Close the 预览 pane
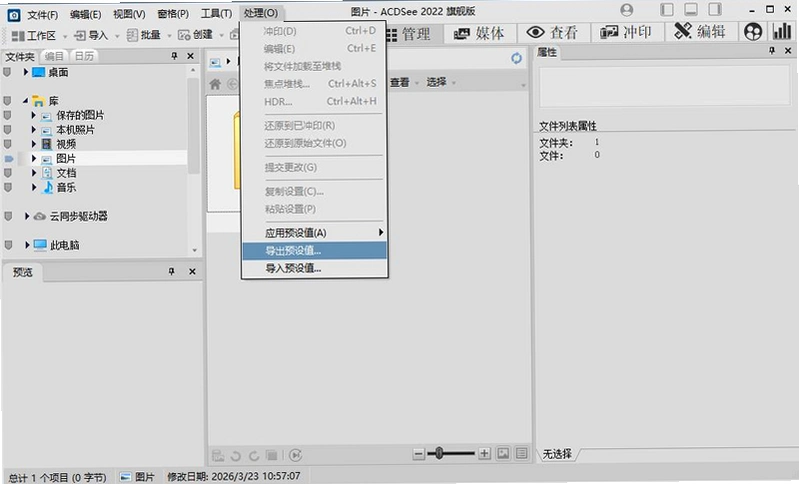The height and width of the screenshot is (484, 799). click(x=192, y=272)
